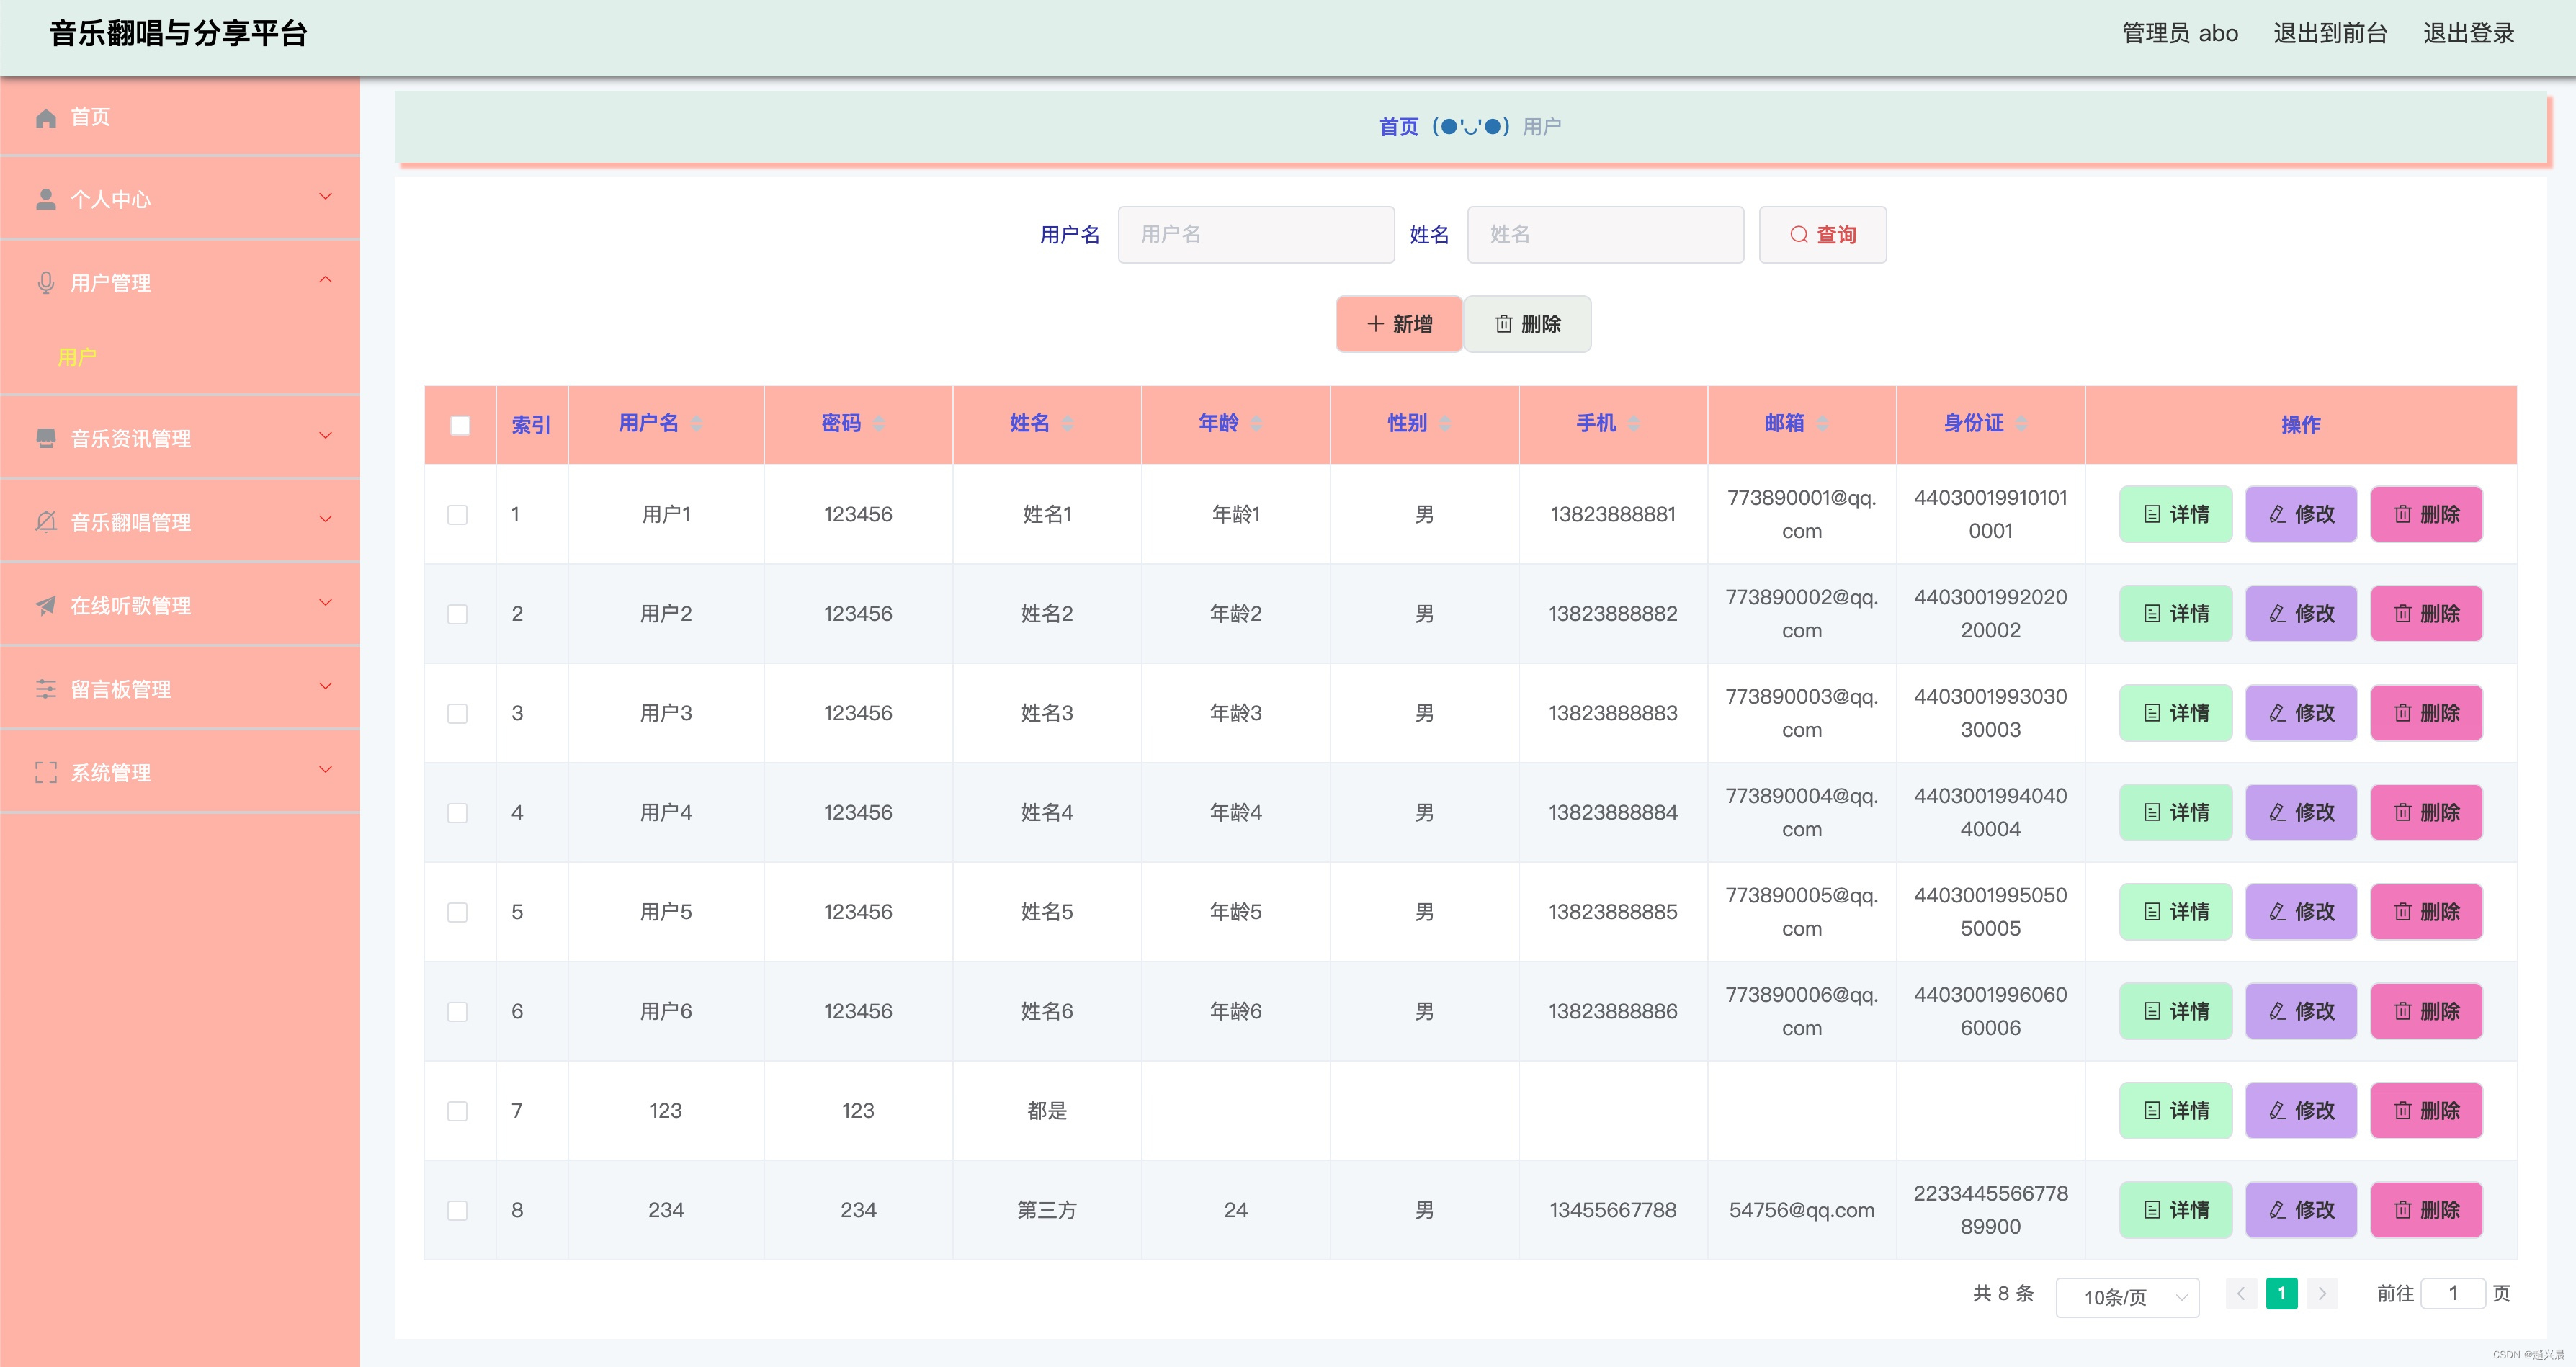Click the person icon beside 个人中心
Image resolution: width=2576 pixels, height=1367 pixels.
tap(46, 199)
